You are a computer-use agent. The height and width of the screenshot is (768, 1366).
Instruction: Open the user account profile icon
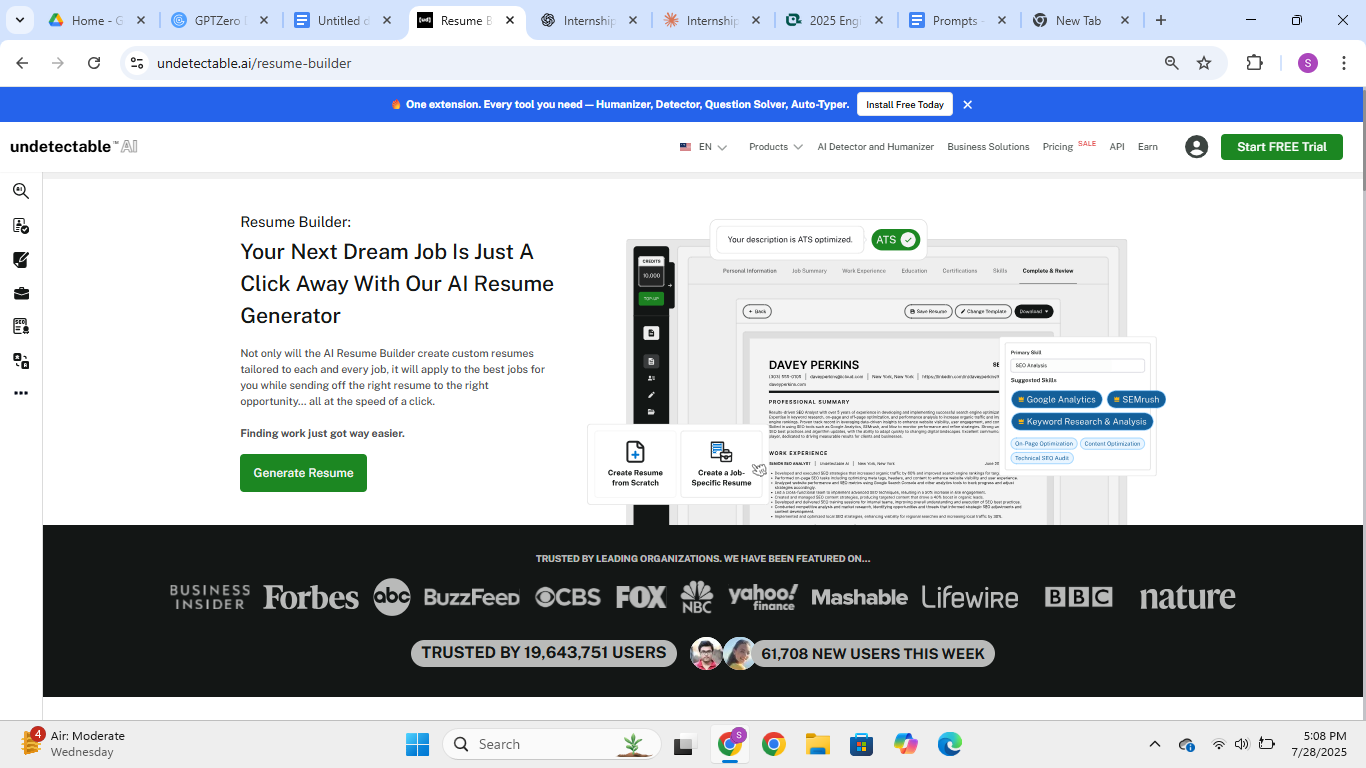[1196, 147]
